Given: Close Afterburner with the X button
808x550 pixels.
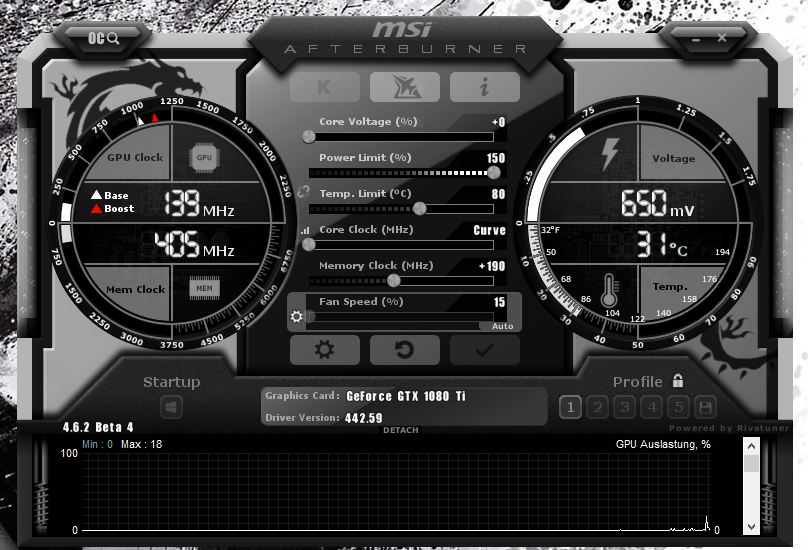Looking at the screenshot, I should (x=722, y=38).
